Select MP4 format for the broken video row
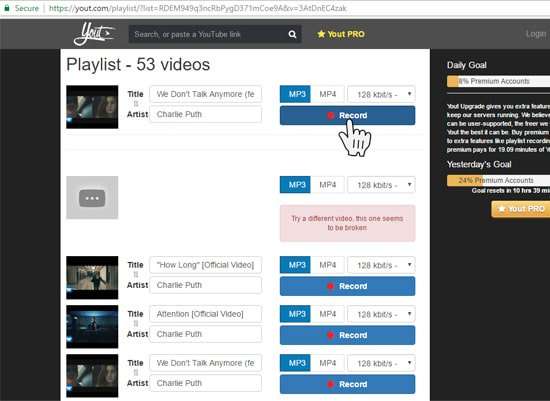 [x=328, y=185]
